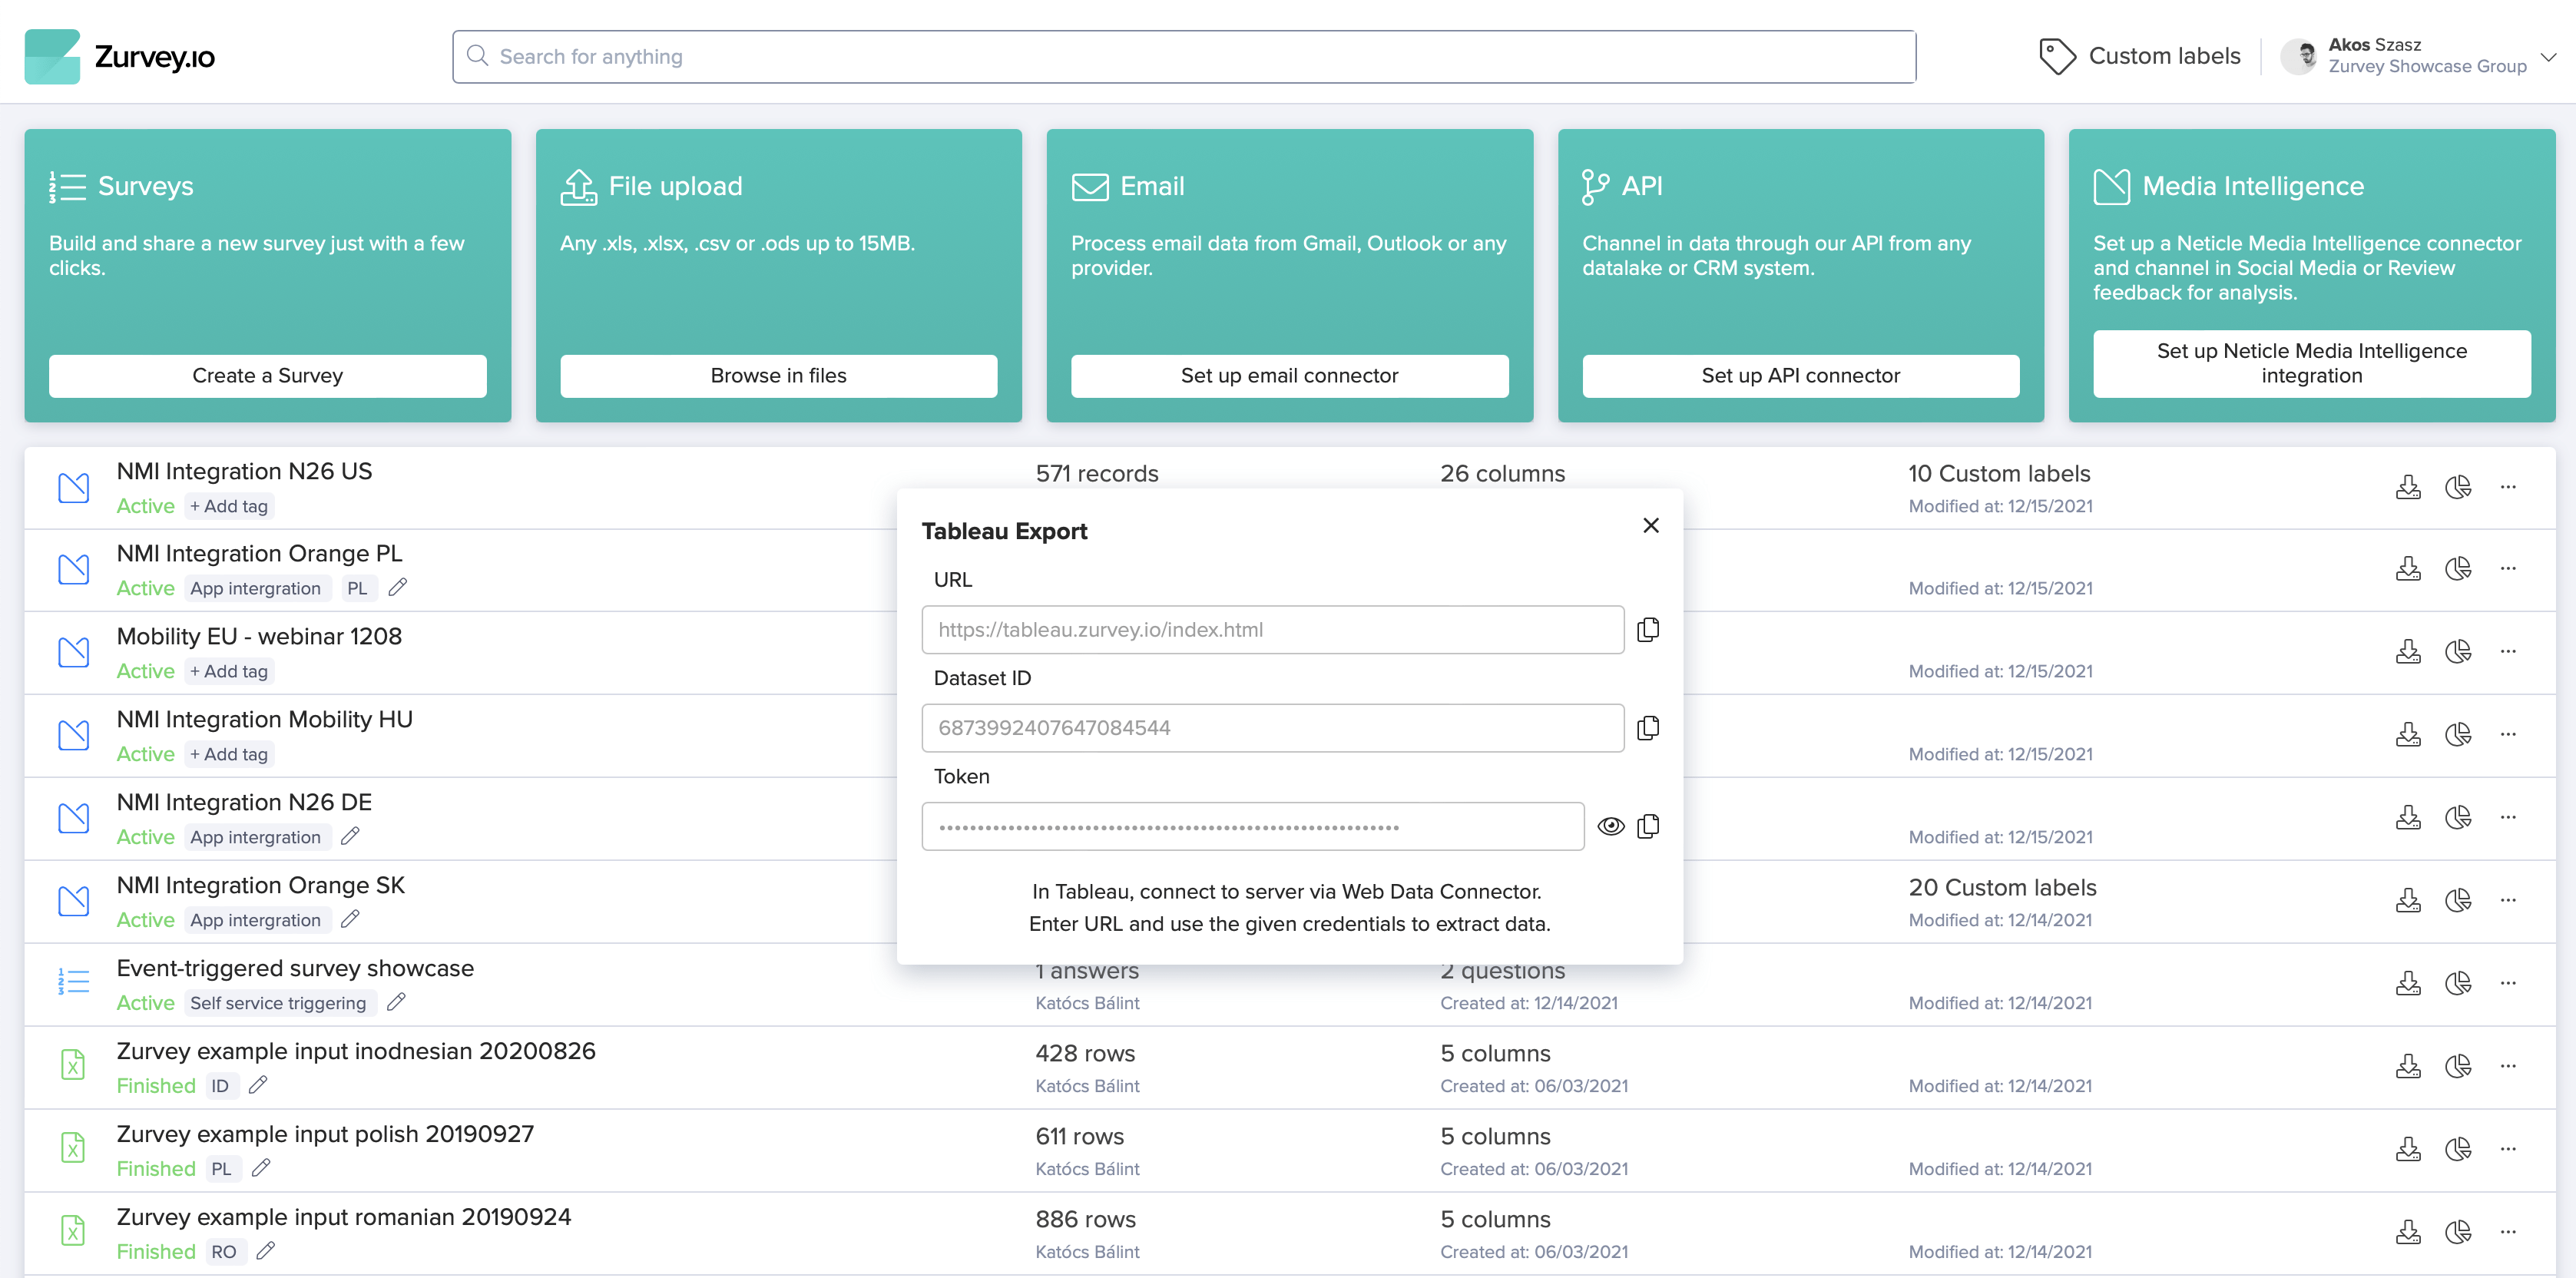Edit tags of NMI Integration Orange PL
Viewport: 2576px width, 1278px height.
tap(398, 587)
